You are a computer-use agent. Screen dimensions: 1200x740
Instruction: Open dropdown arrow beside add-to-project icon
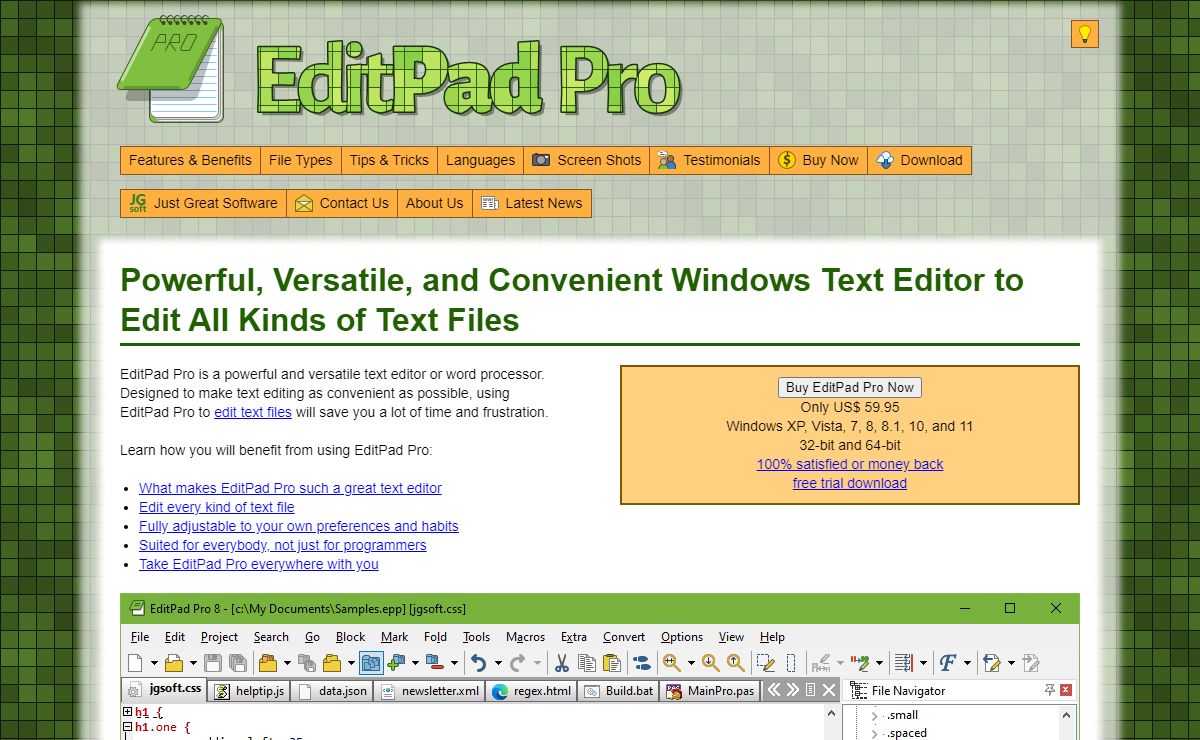[x=415, y=663]
